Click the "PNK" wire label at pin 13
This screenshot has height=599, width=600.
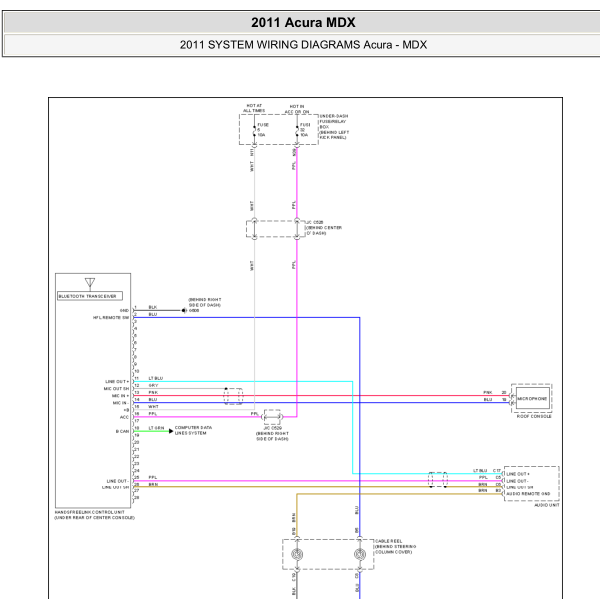(153, 392)
